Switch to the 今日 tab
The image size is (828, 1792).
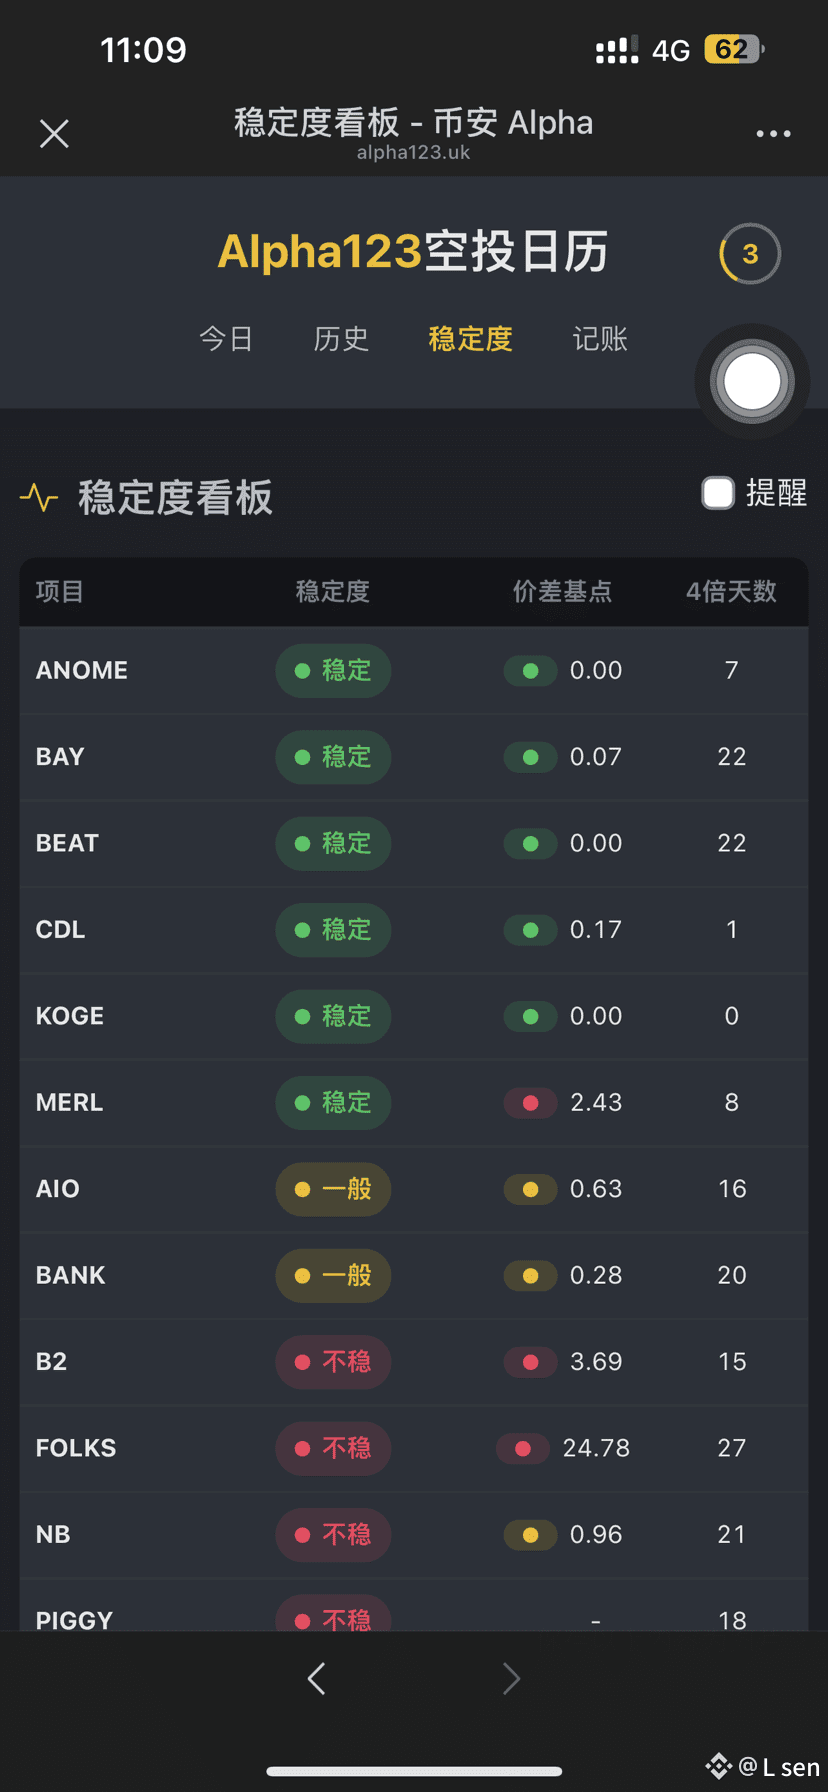coord(226,339)
